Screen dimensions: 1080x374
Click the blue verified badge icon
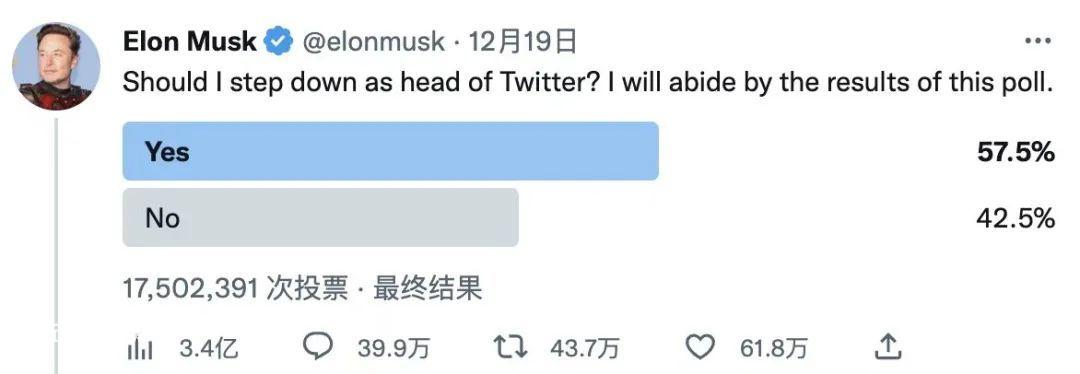click(278, 42)
